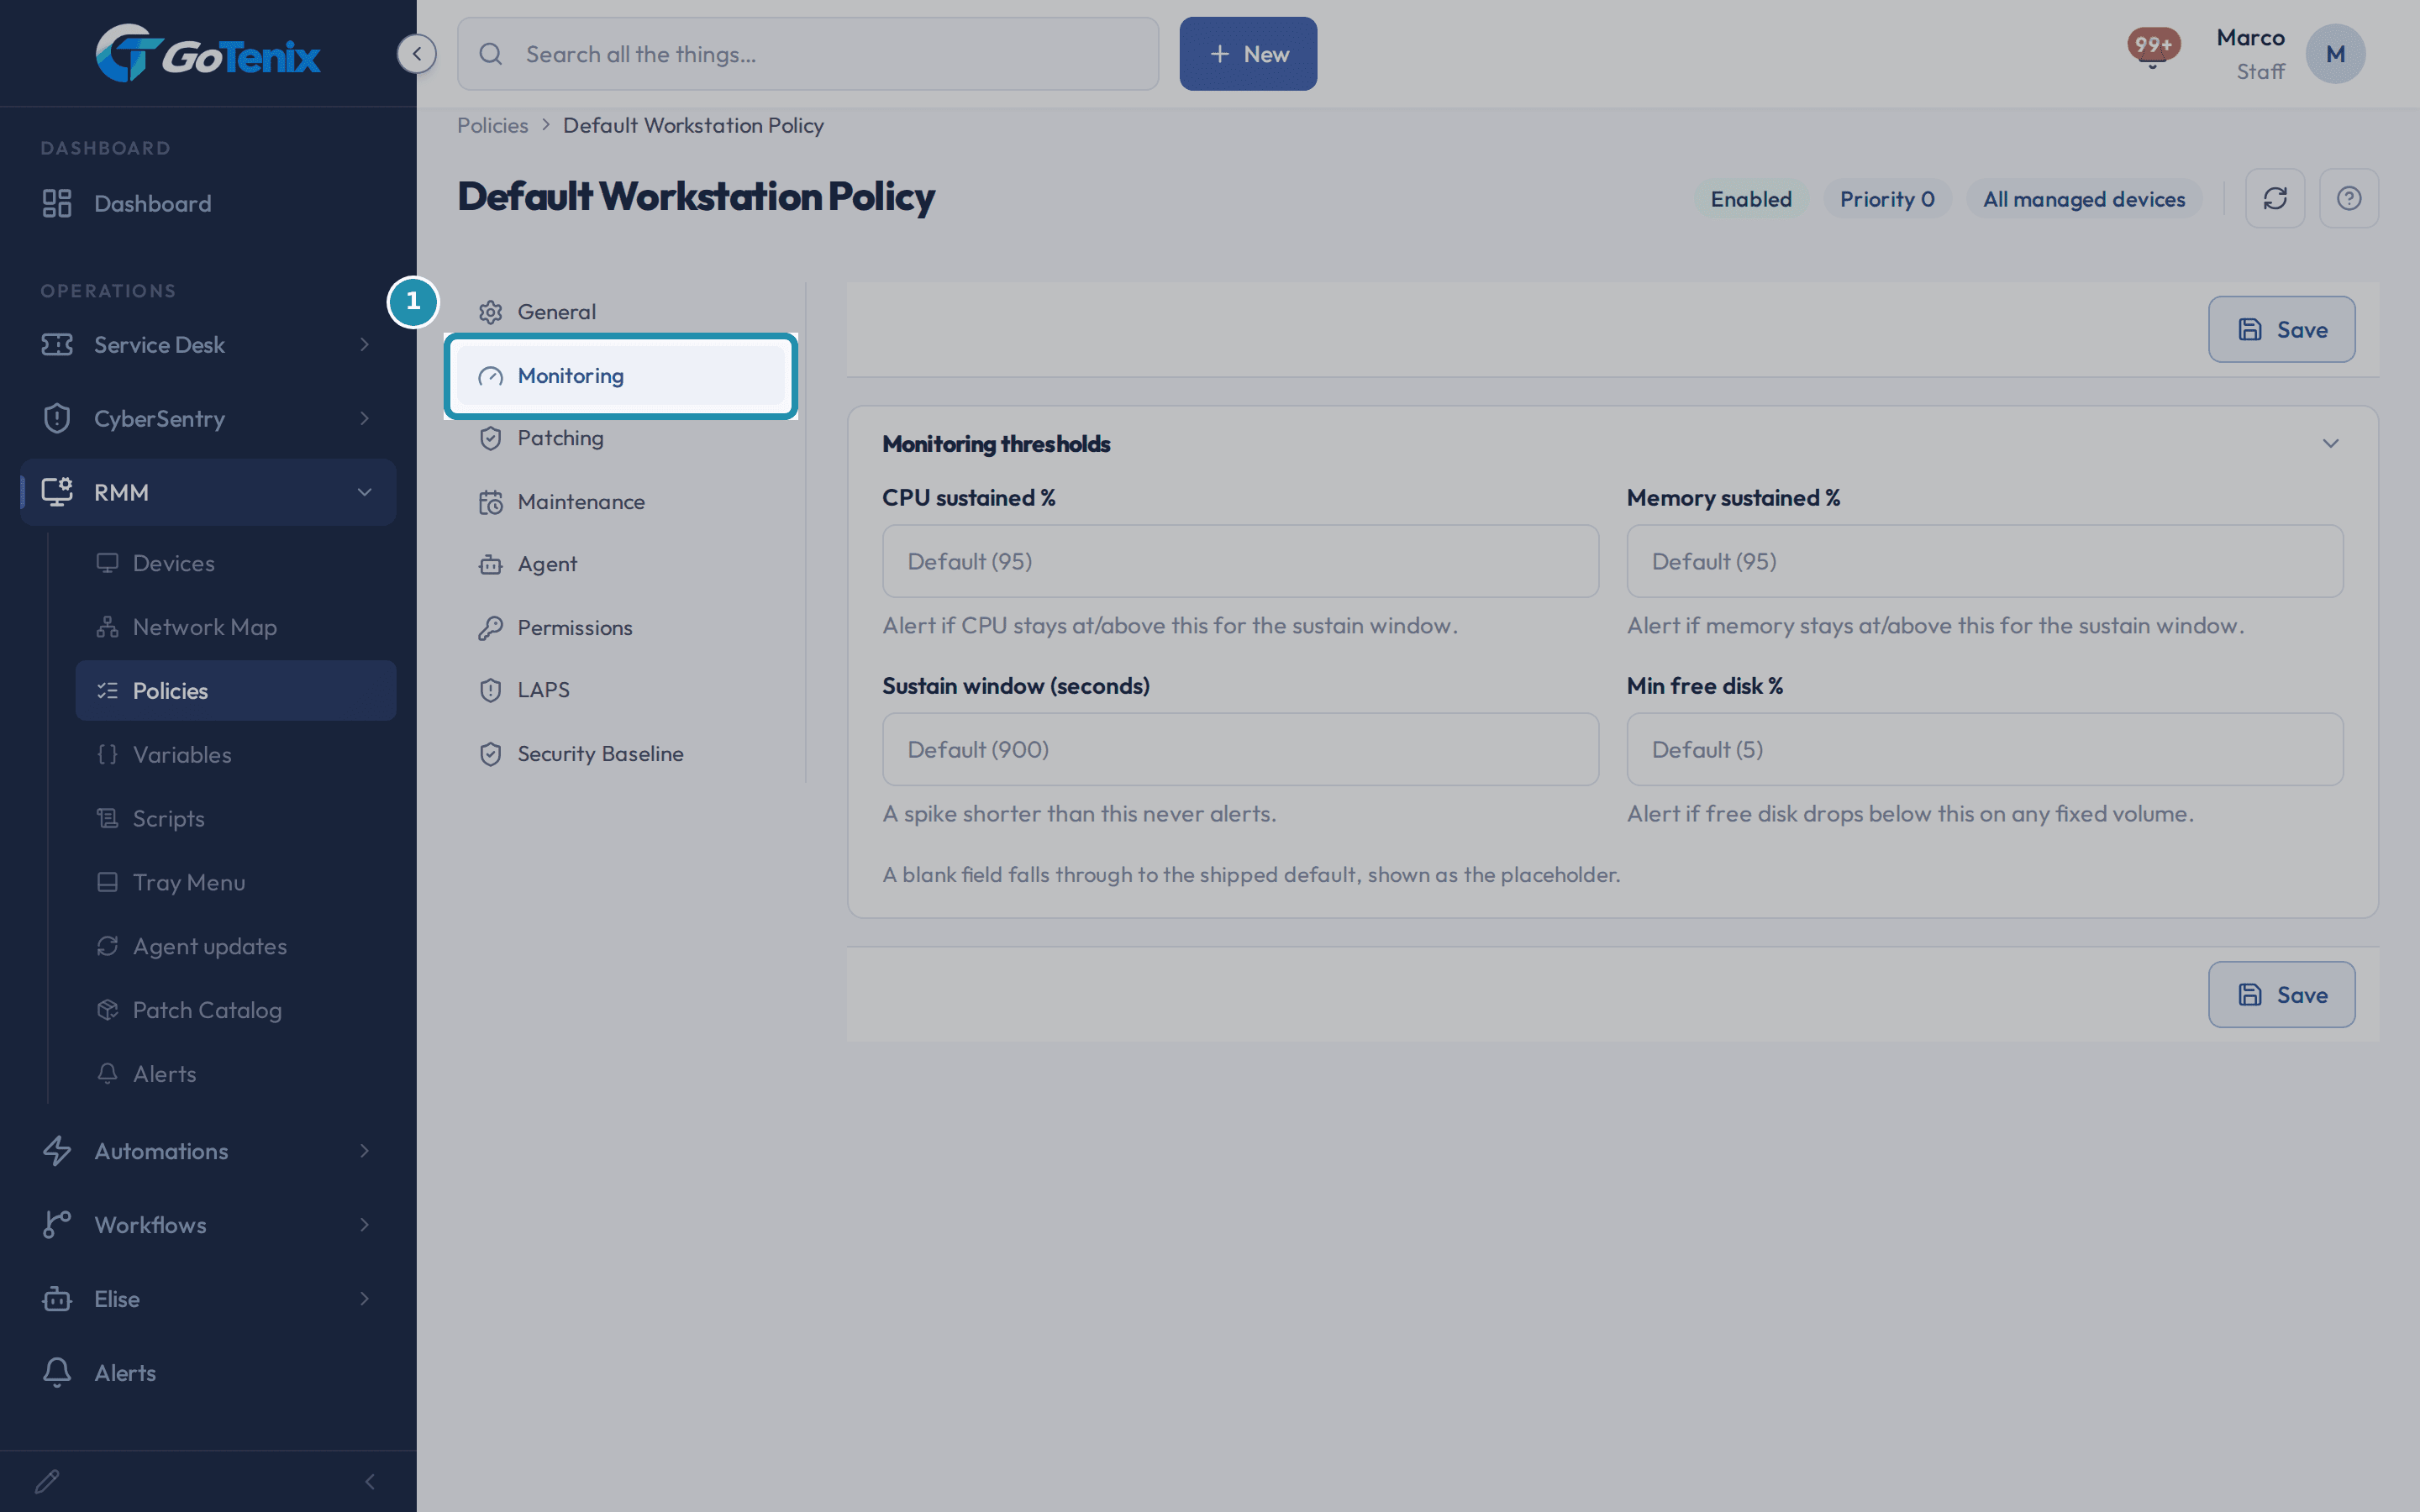Click the Workflows branch icon
The image size is (2420, 1512).
pos(57,1225)
